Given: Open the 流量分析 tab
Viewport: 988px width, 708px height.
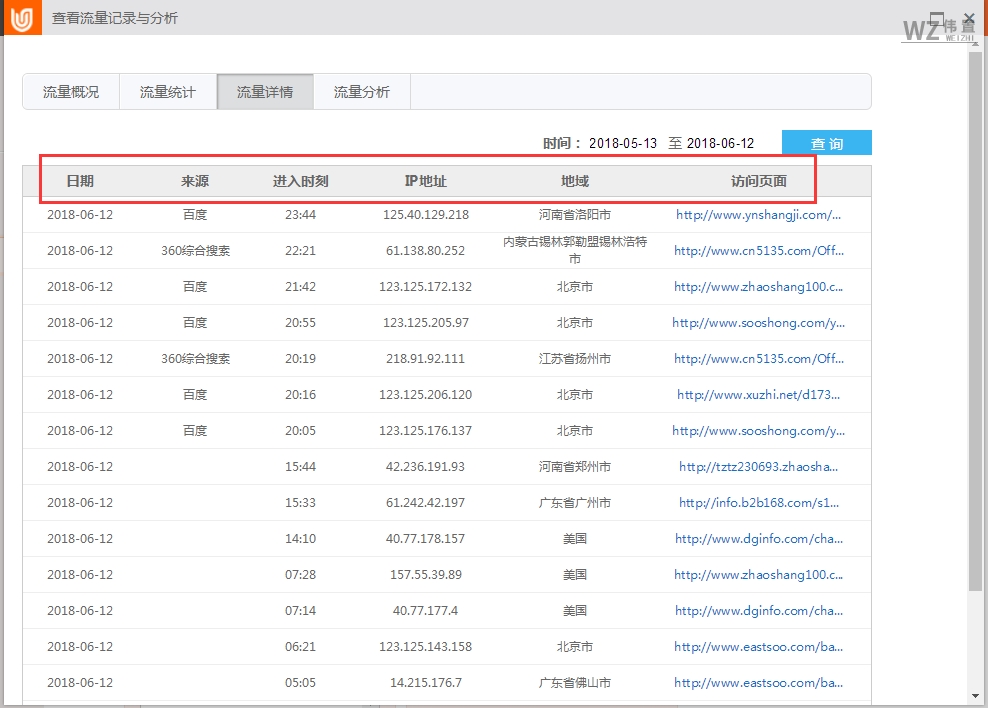Looking at the screenshot, I should point(362,91).
